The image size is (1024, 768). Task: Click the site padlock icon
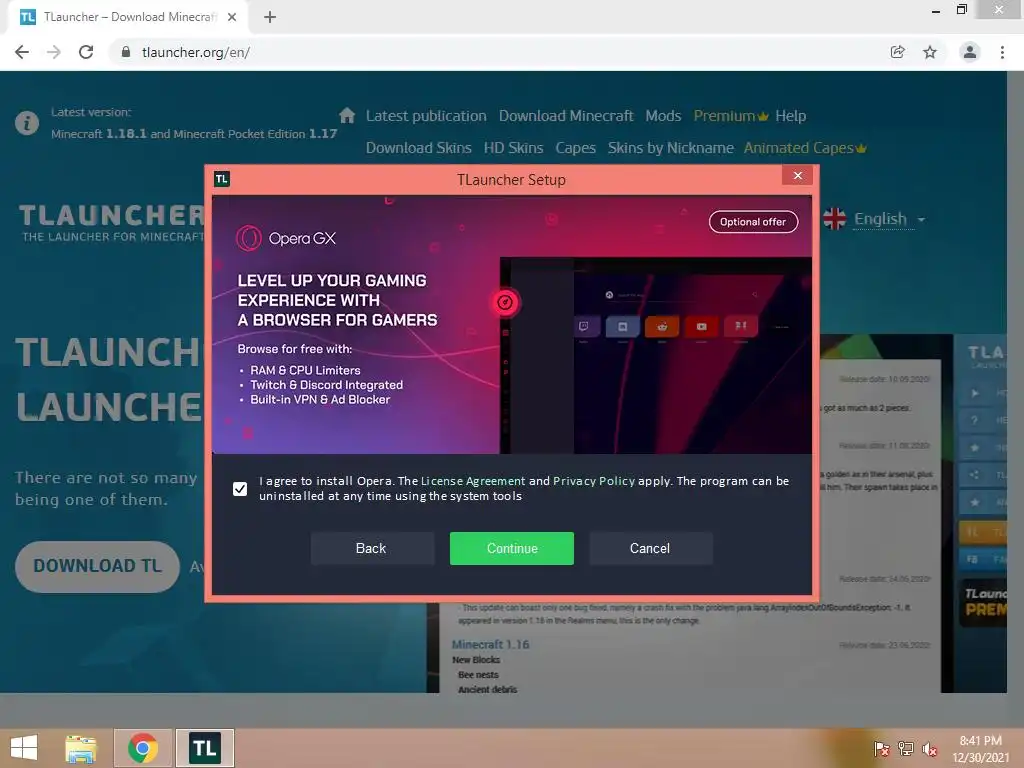tap(126, 52)
